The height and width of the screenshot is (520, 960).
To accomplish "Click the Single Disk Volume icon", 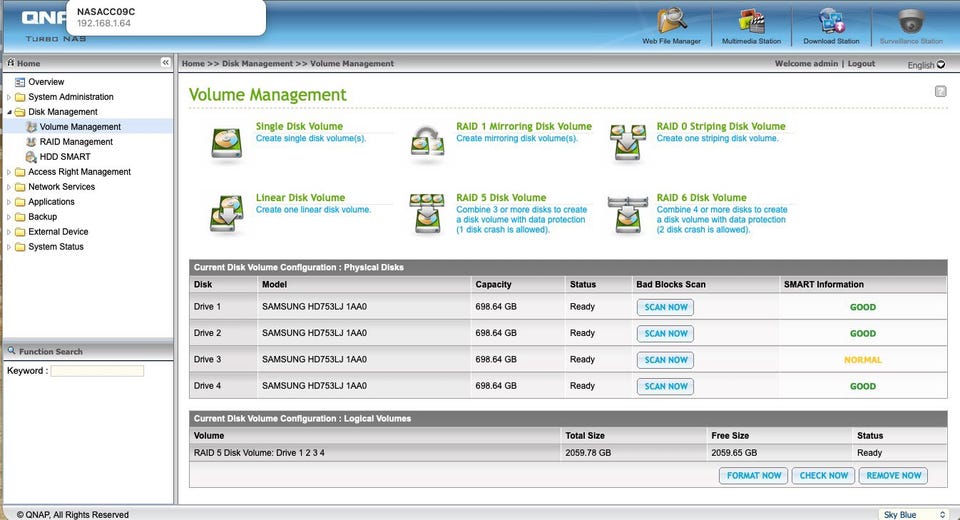I will pyautogui.click(x=226, y=142).
